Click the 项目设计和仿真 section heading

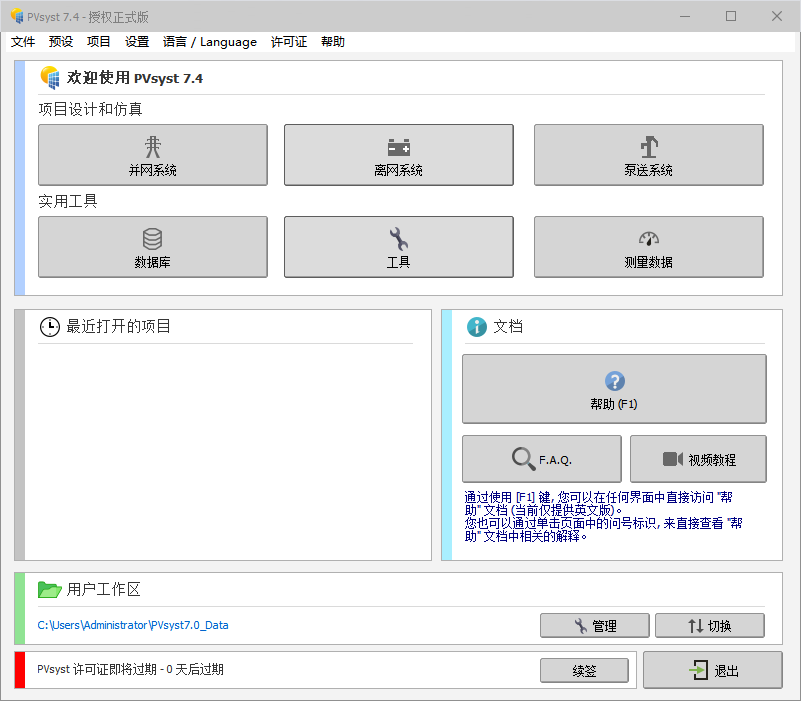pyautogui.click(x=90, y=109)
